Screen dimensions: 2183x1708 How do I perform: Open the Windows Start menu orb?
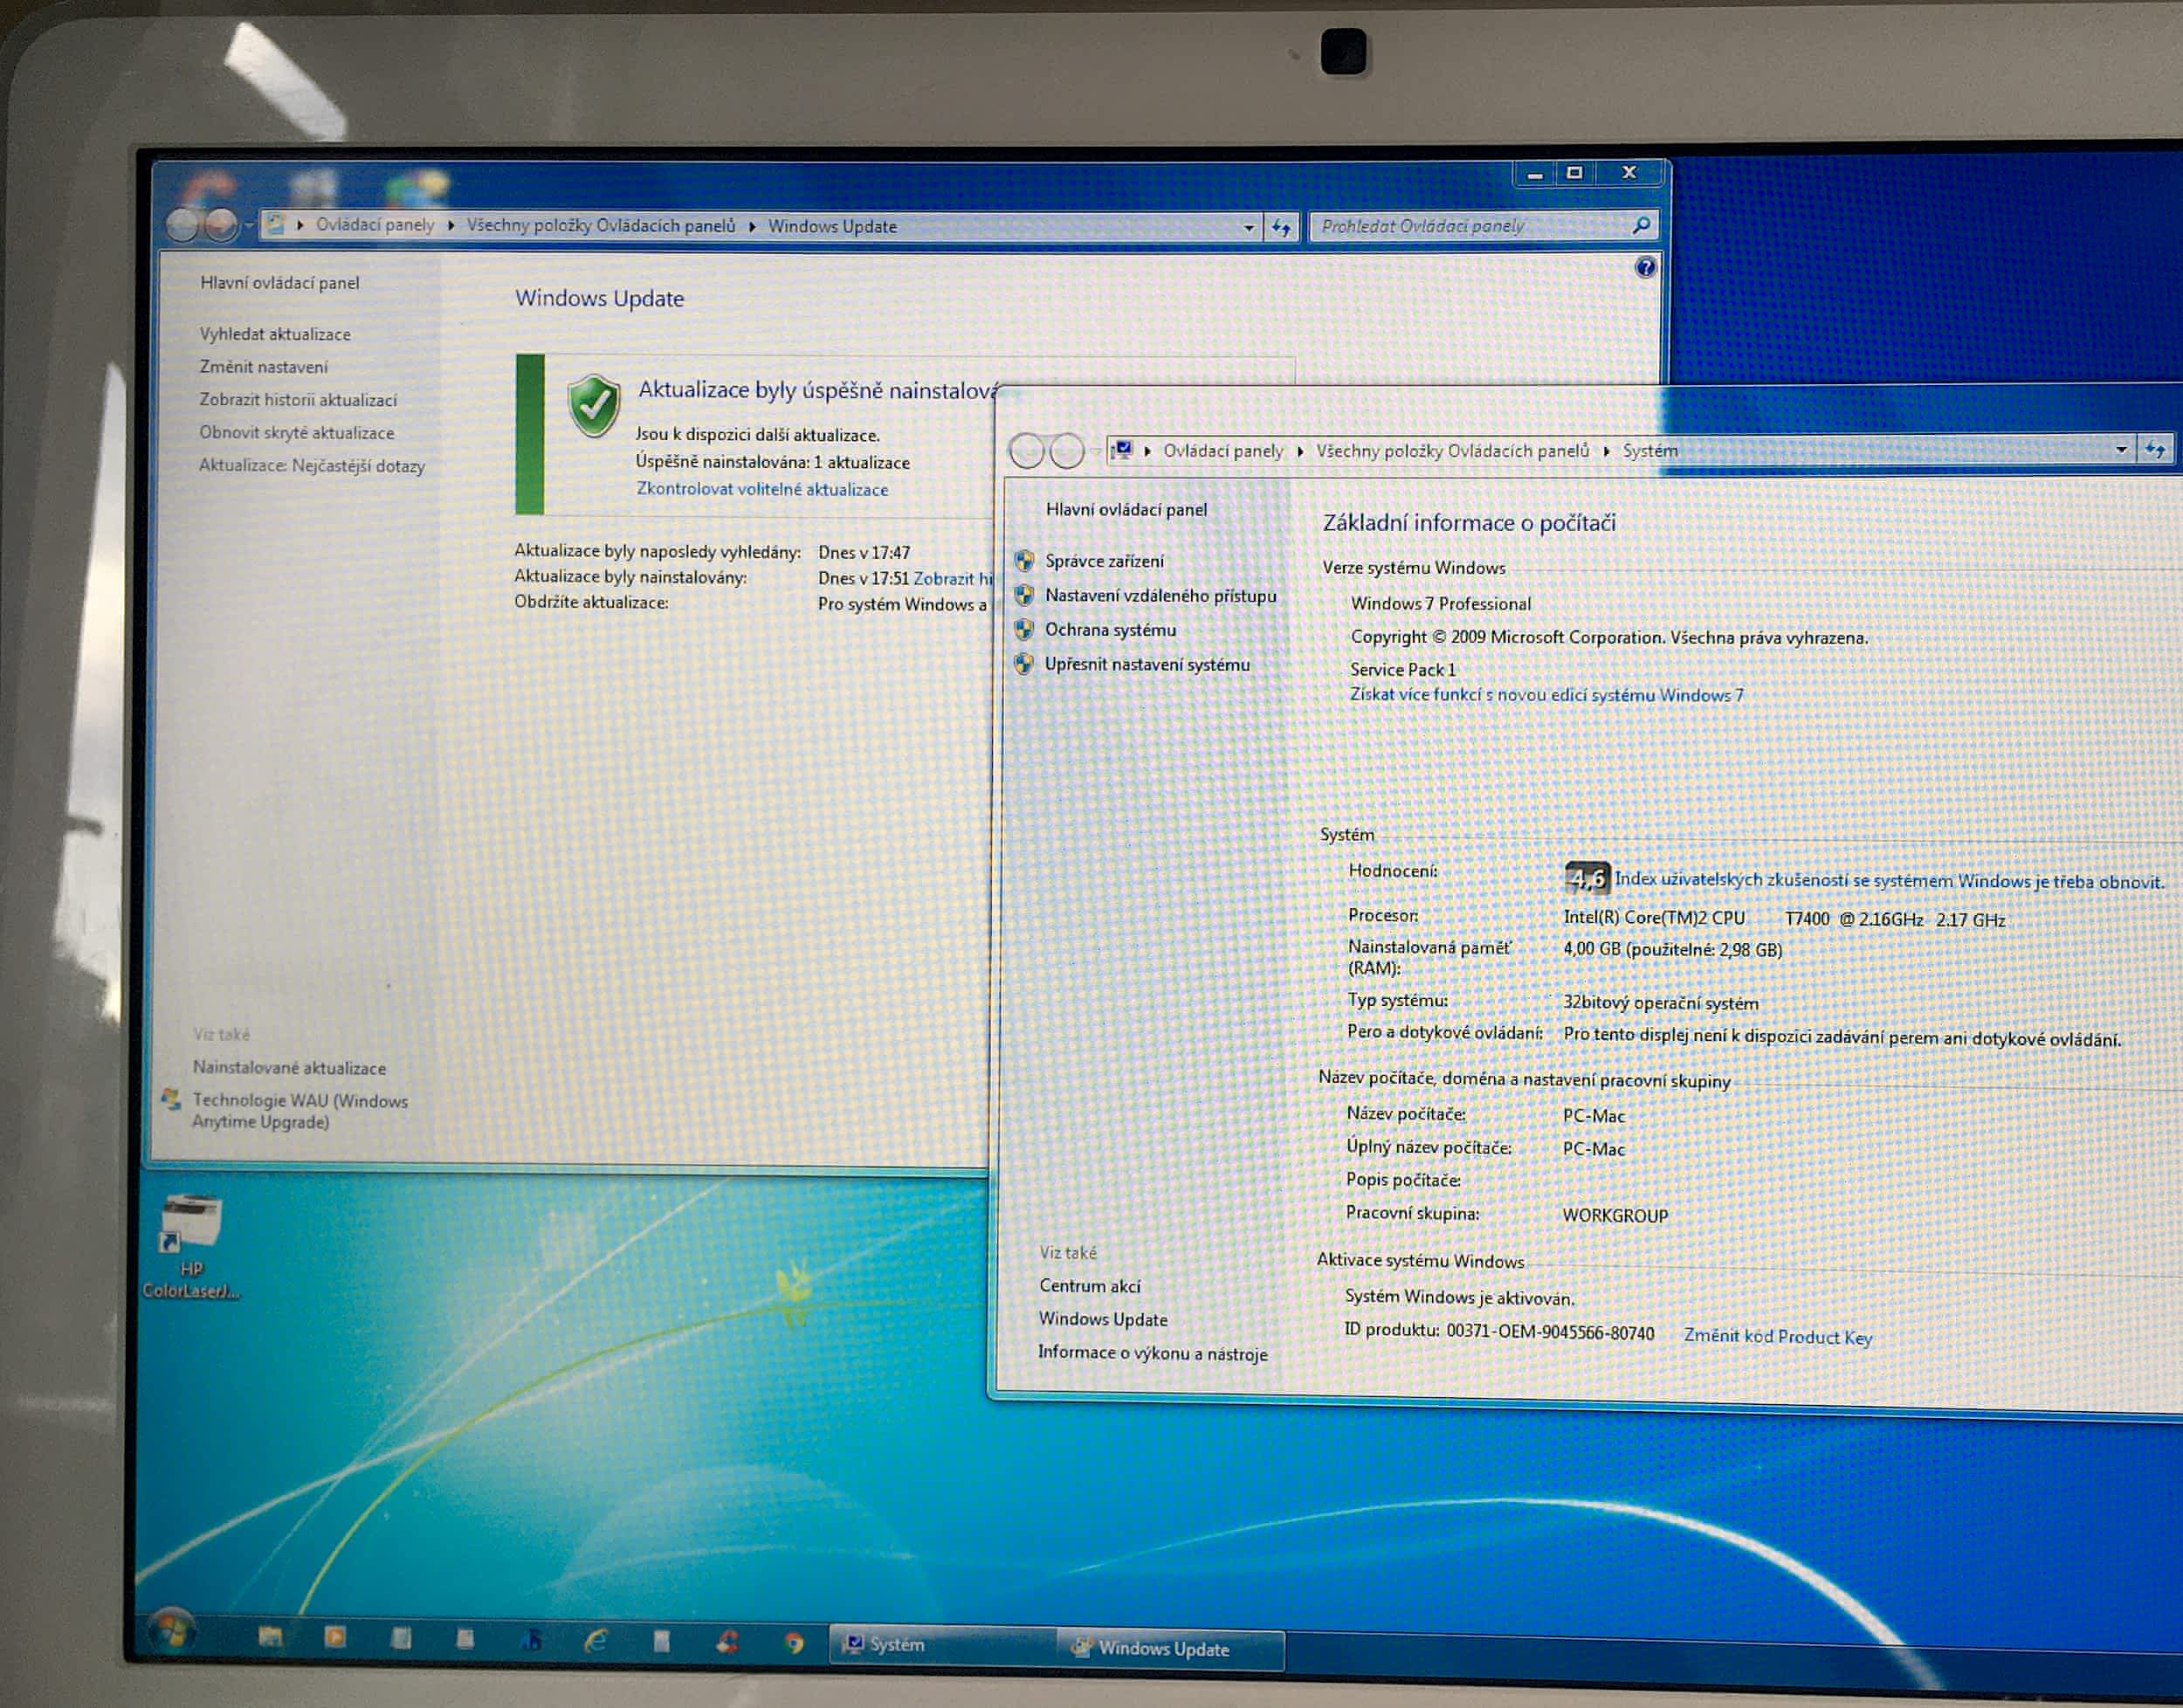[172, 1631]
